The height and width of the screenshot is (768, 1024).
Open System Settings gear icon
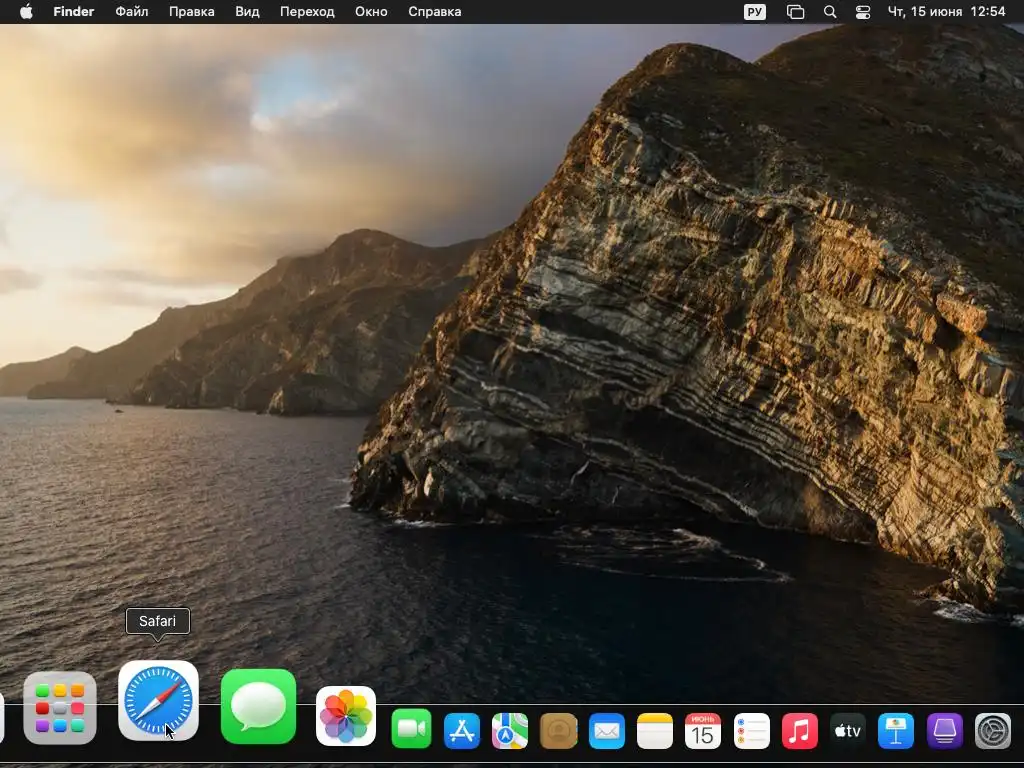(993, 731)
